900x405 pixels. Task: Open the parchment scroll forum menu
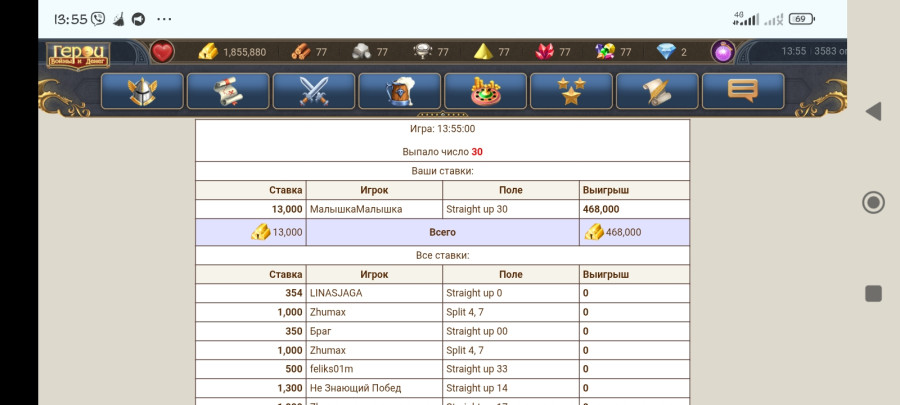pyautogui.click(x=657, y=91)
